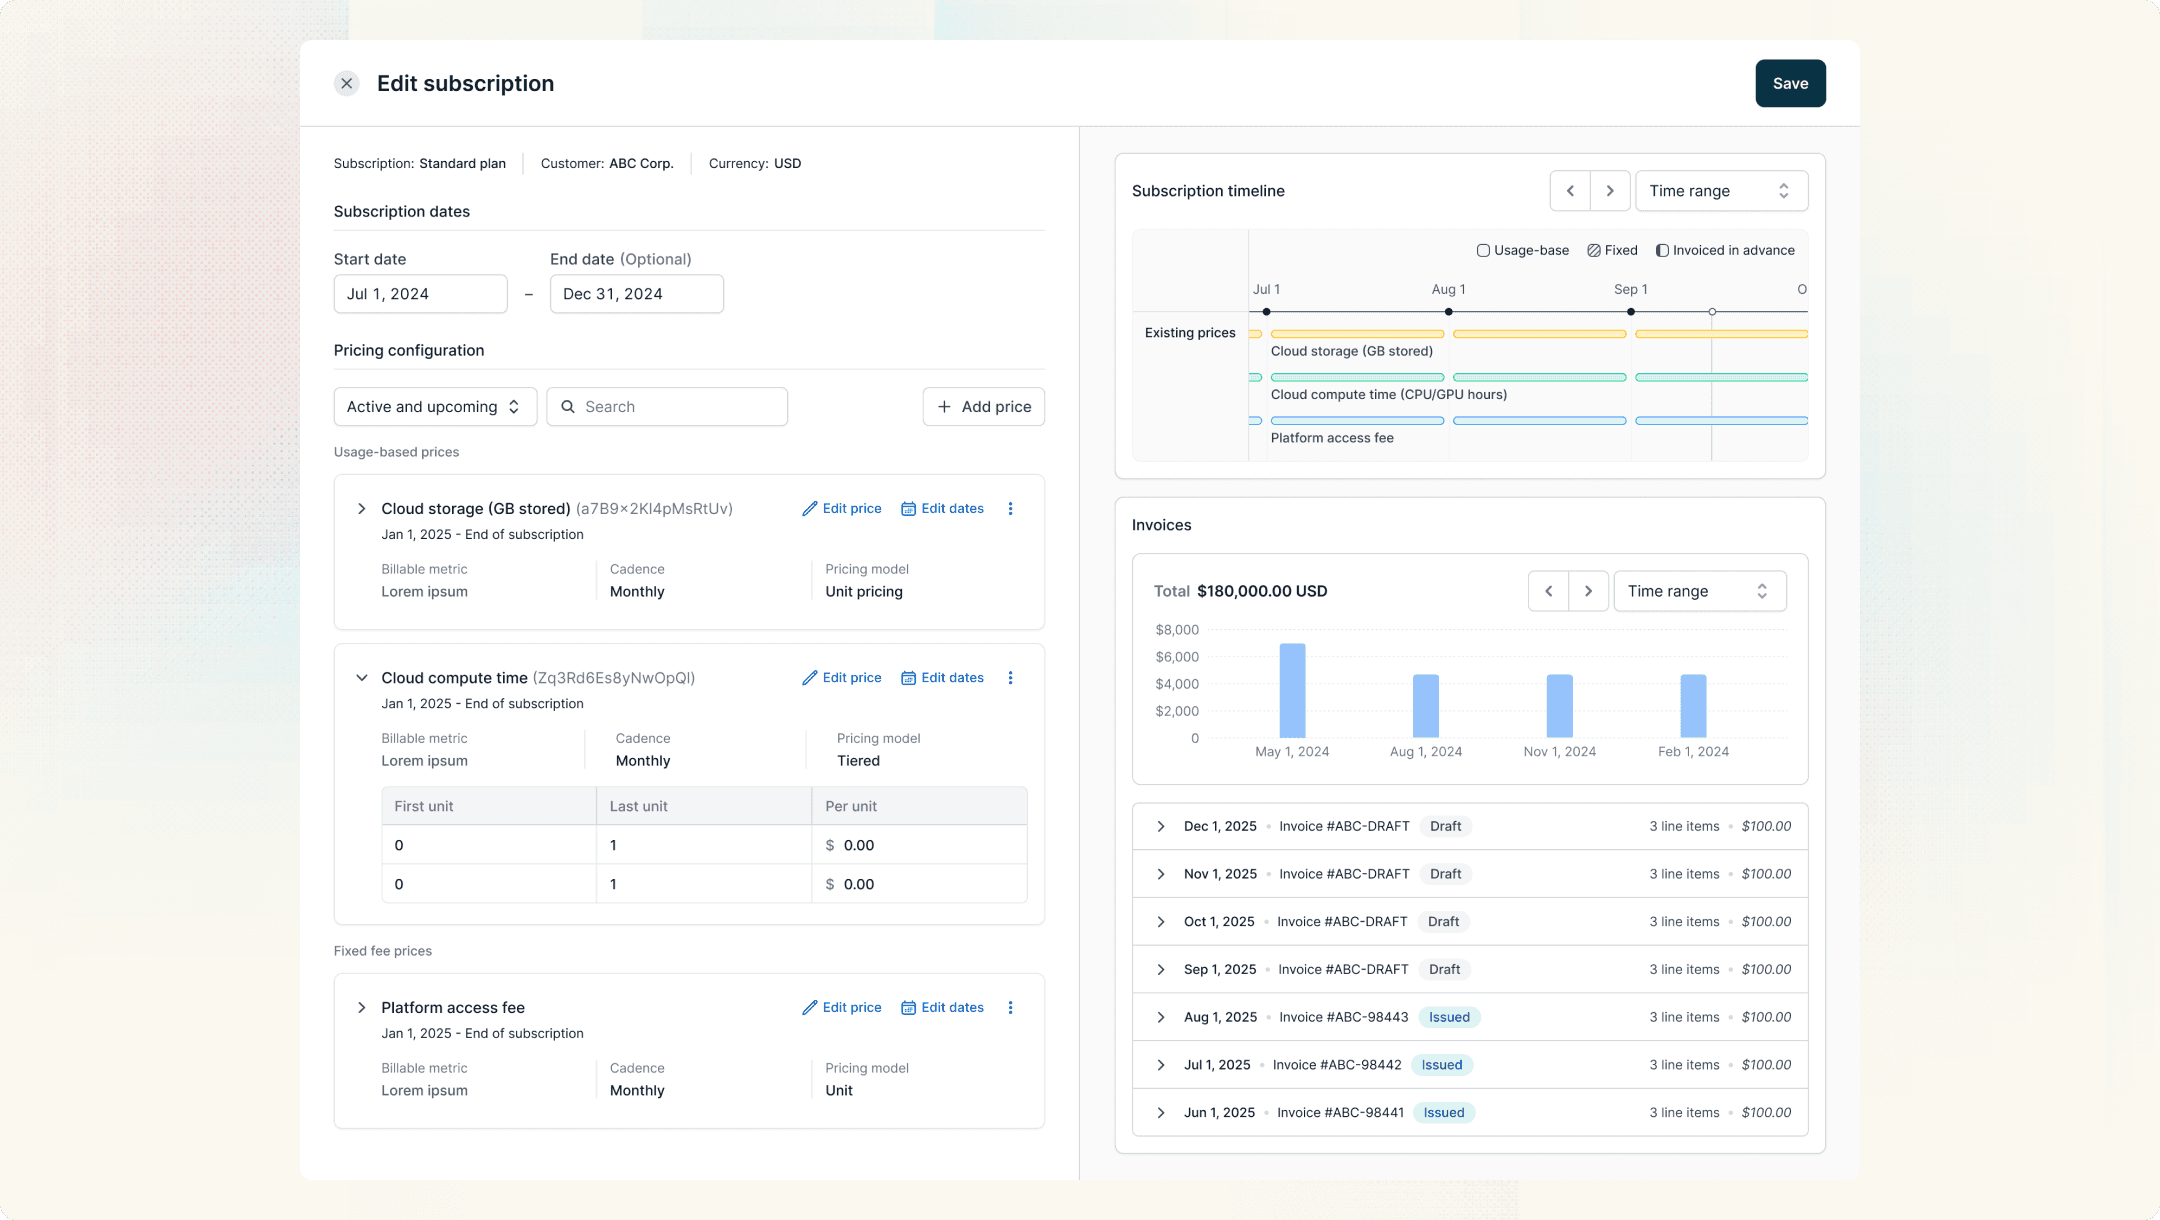Image resolution: width=2160 pixels, height=1220 pixels.
Task: Open the Active and upcoming filter dropdown
Action: [435, 407]
